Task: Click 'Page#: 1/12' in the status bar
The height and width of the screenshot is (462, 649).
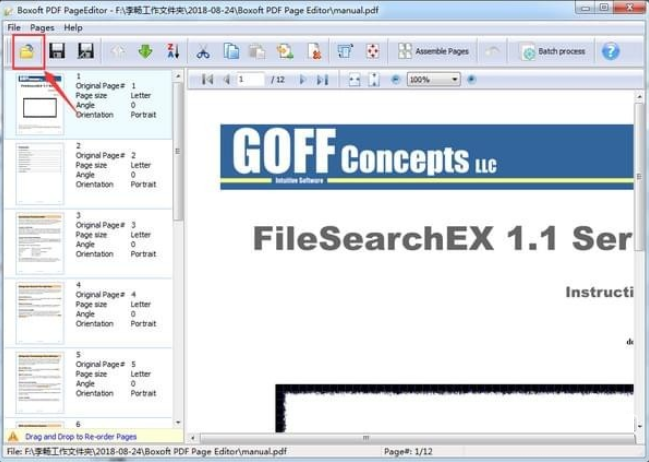Action: [408, 451]
